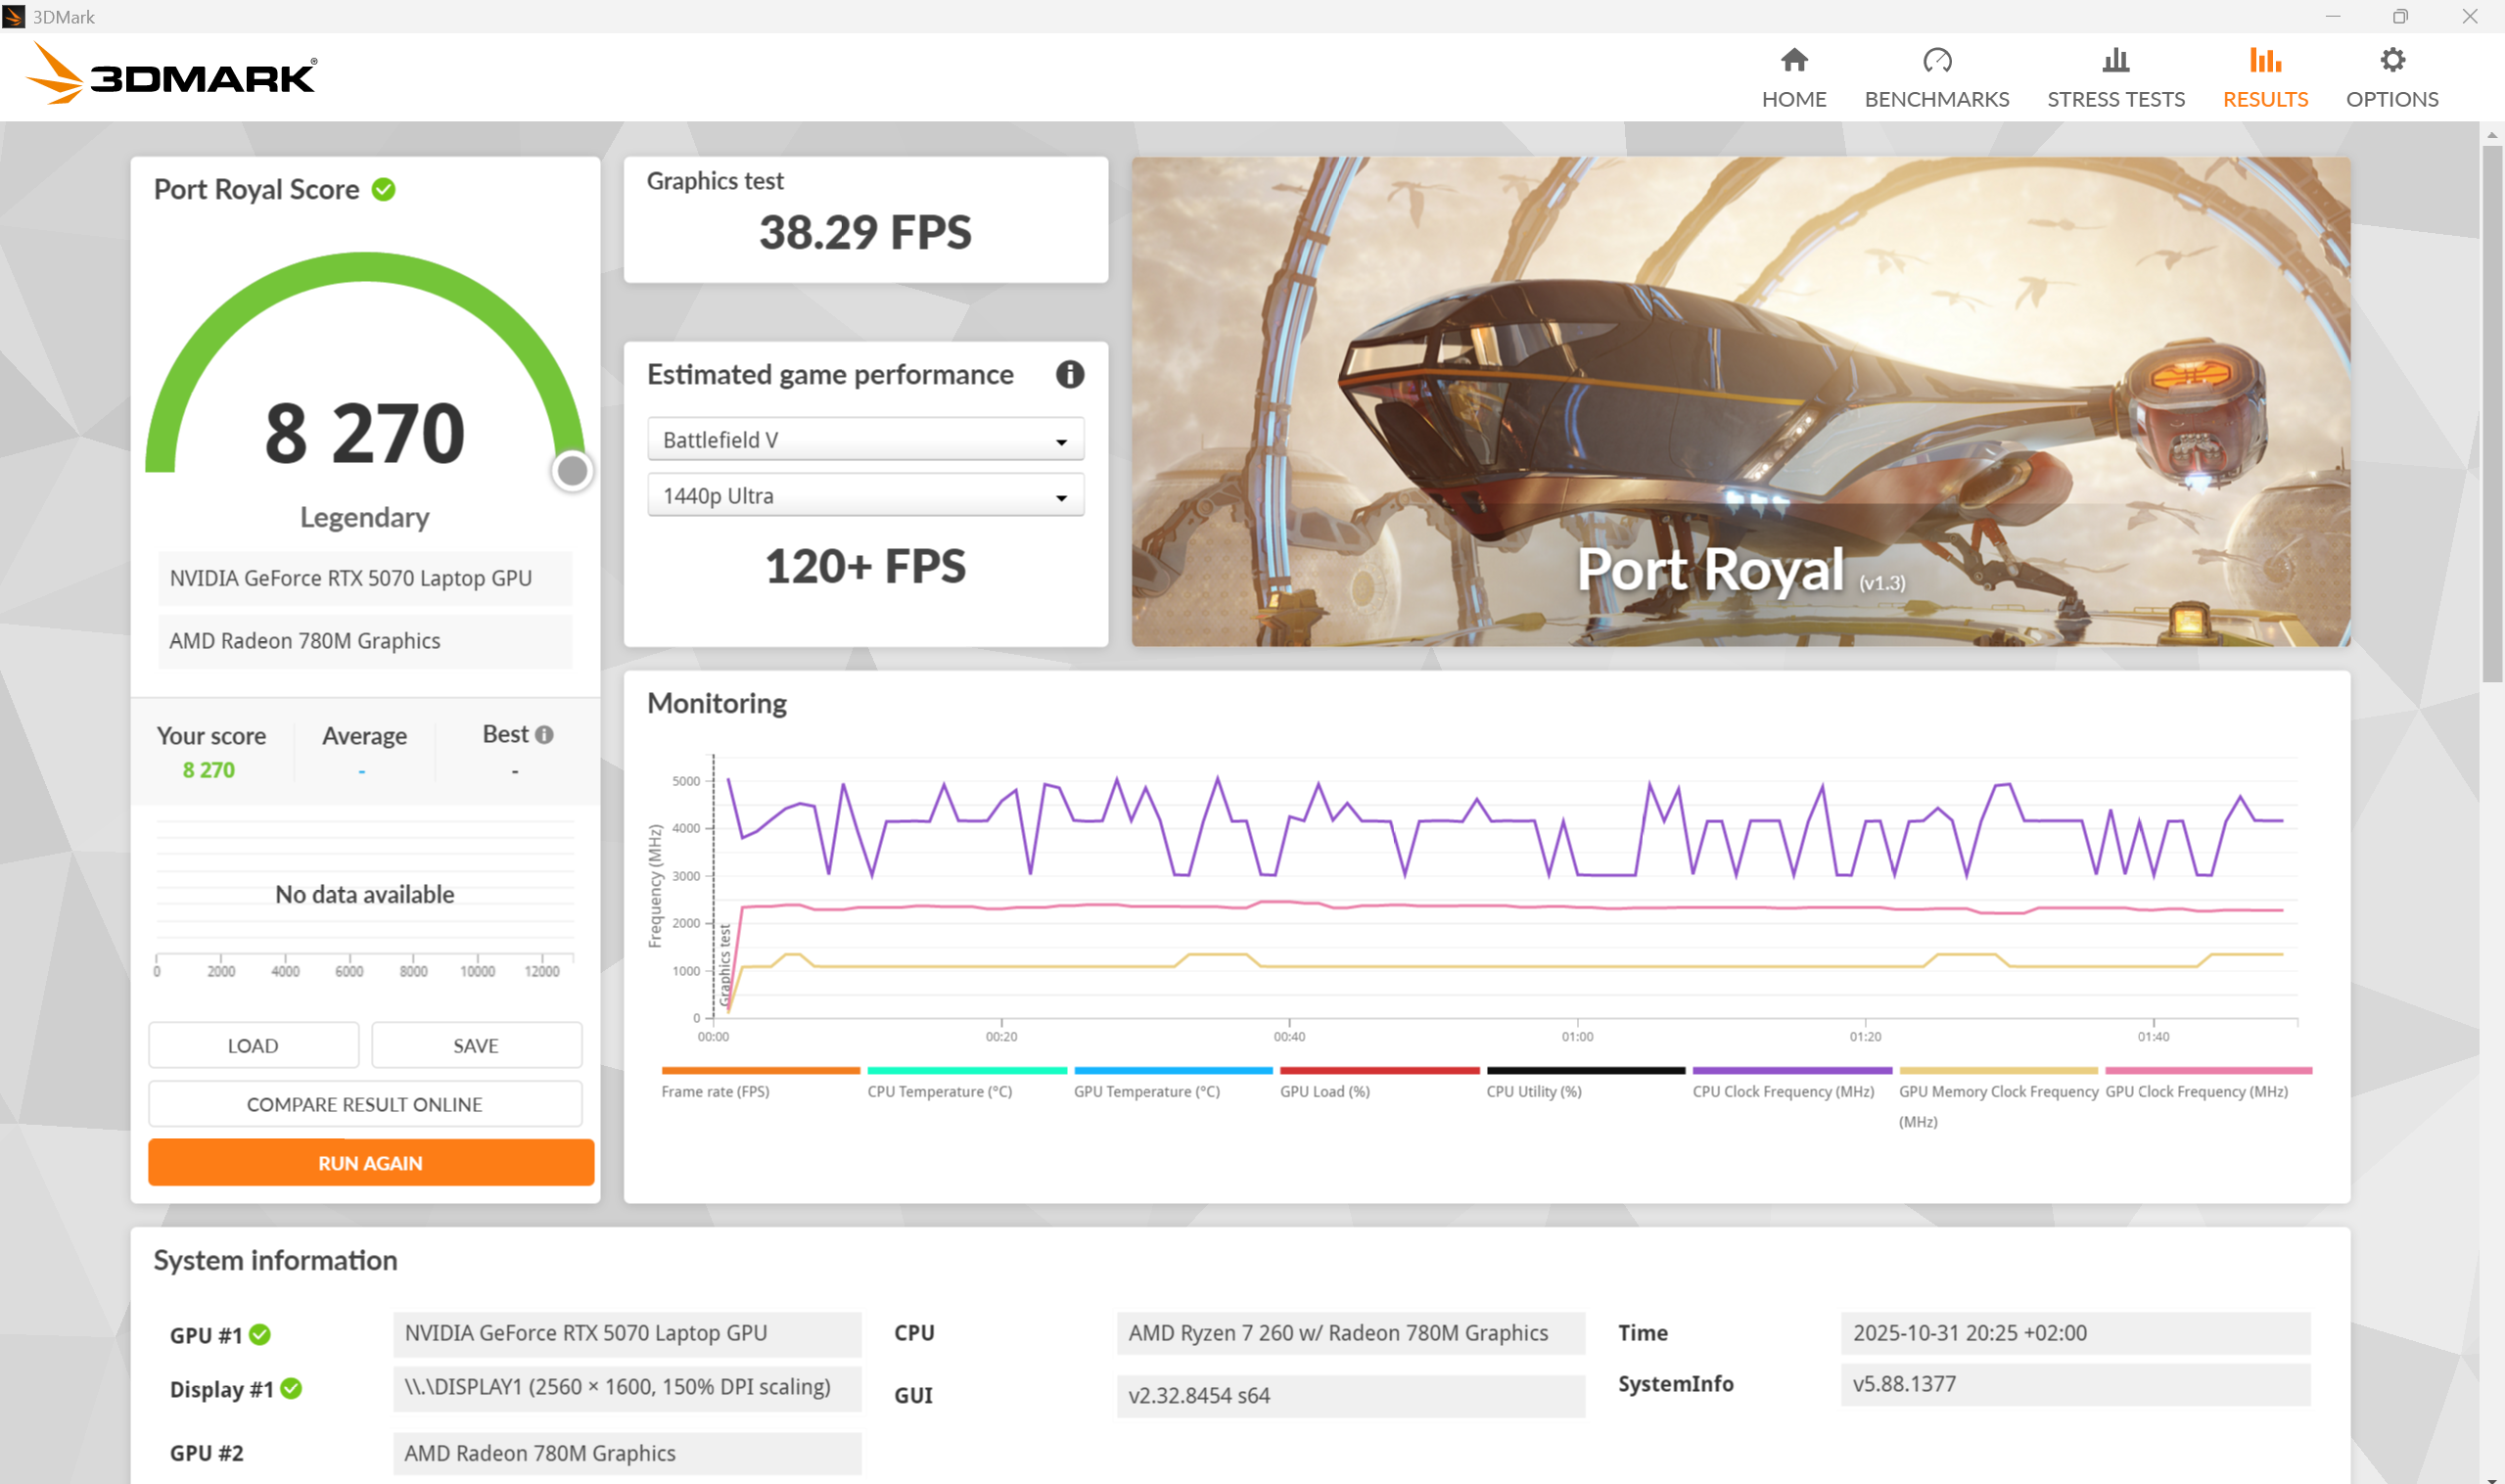Click the green checkmark beside Port Royal Score
Screen dimensions: 2505x1484
point(384,189)
